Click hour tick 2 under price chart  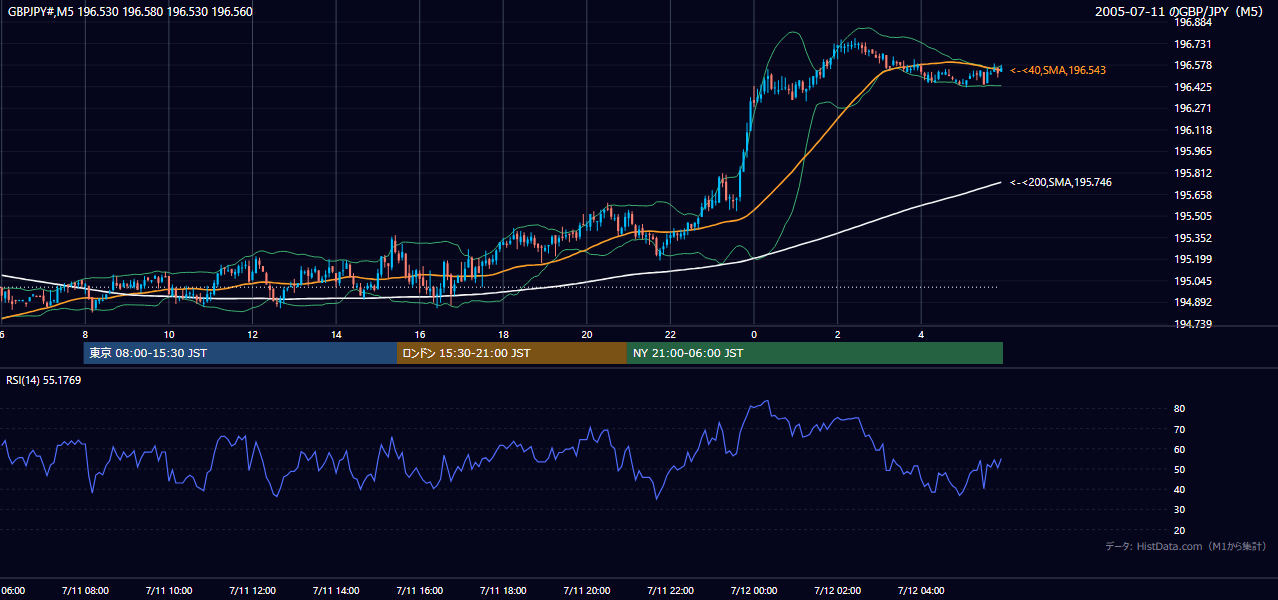[x=837, y=334]
